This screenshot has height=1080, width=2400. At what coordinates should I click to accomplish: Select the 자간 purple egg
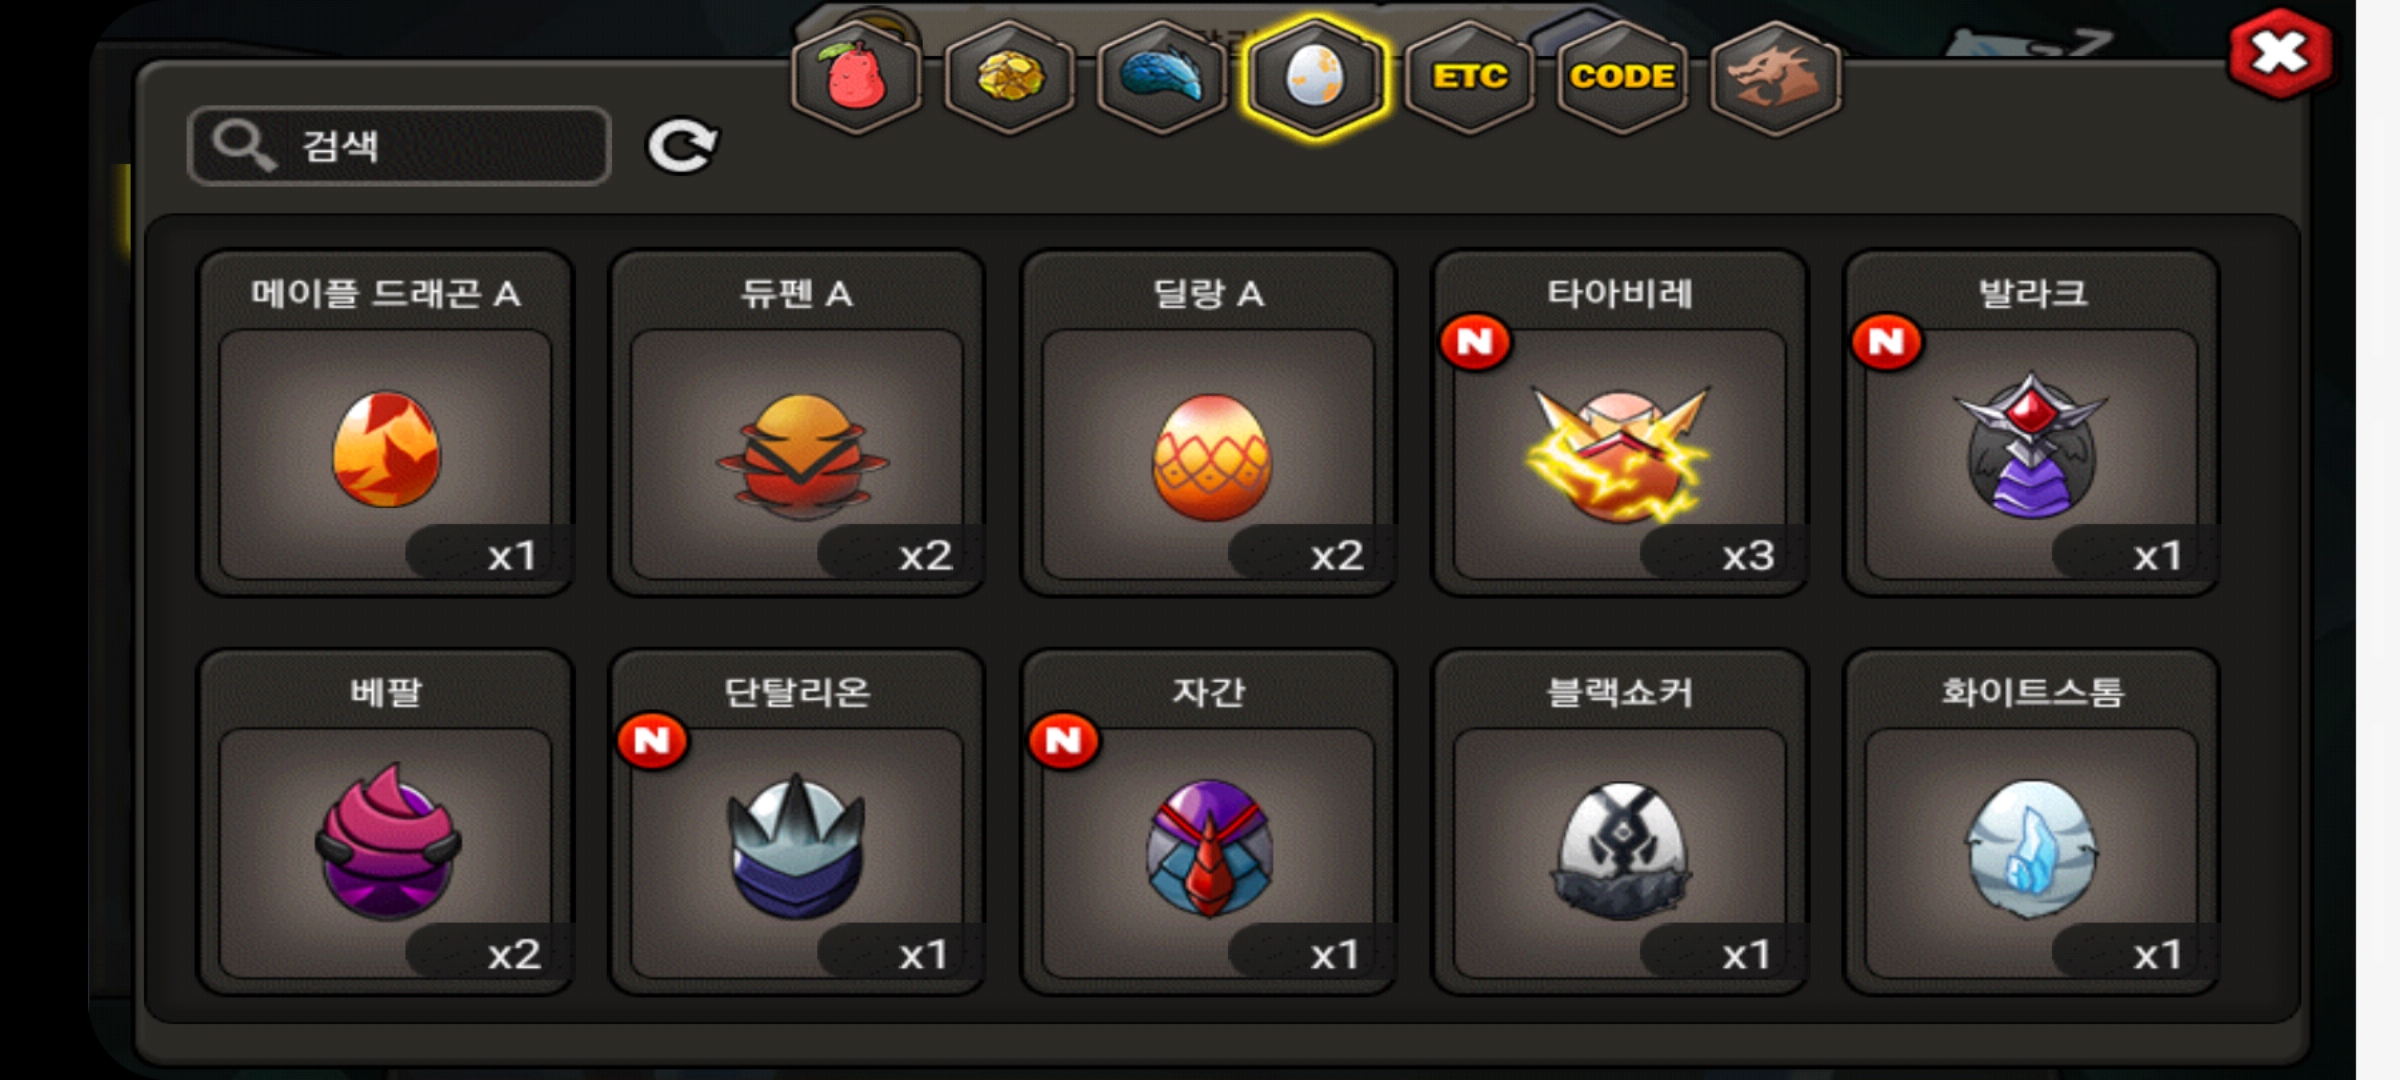[1208, 822]
